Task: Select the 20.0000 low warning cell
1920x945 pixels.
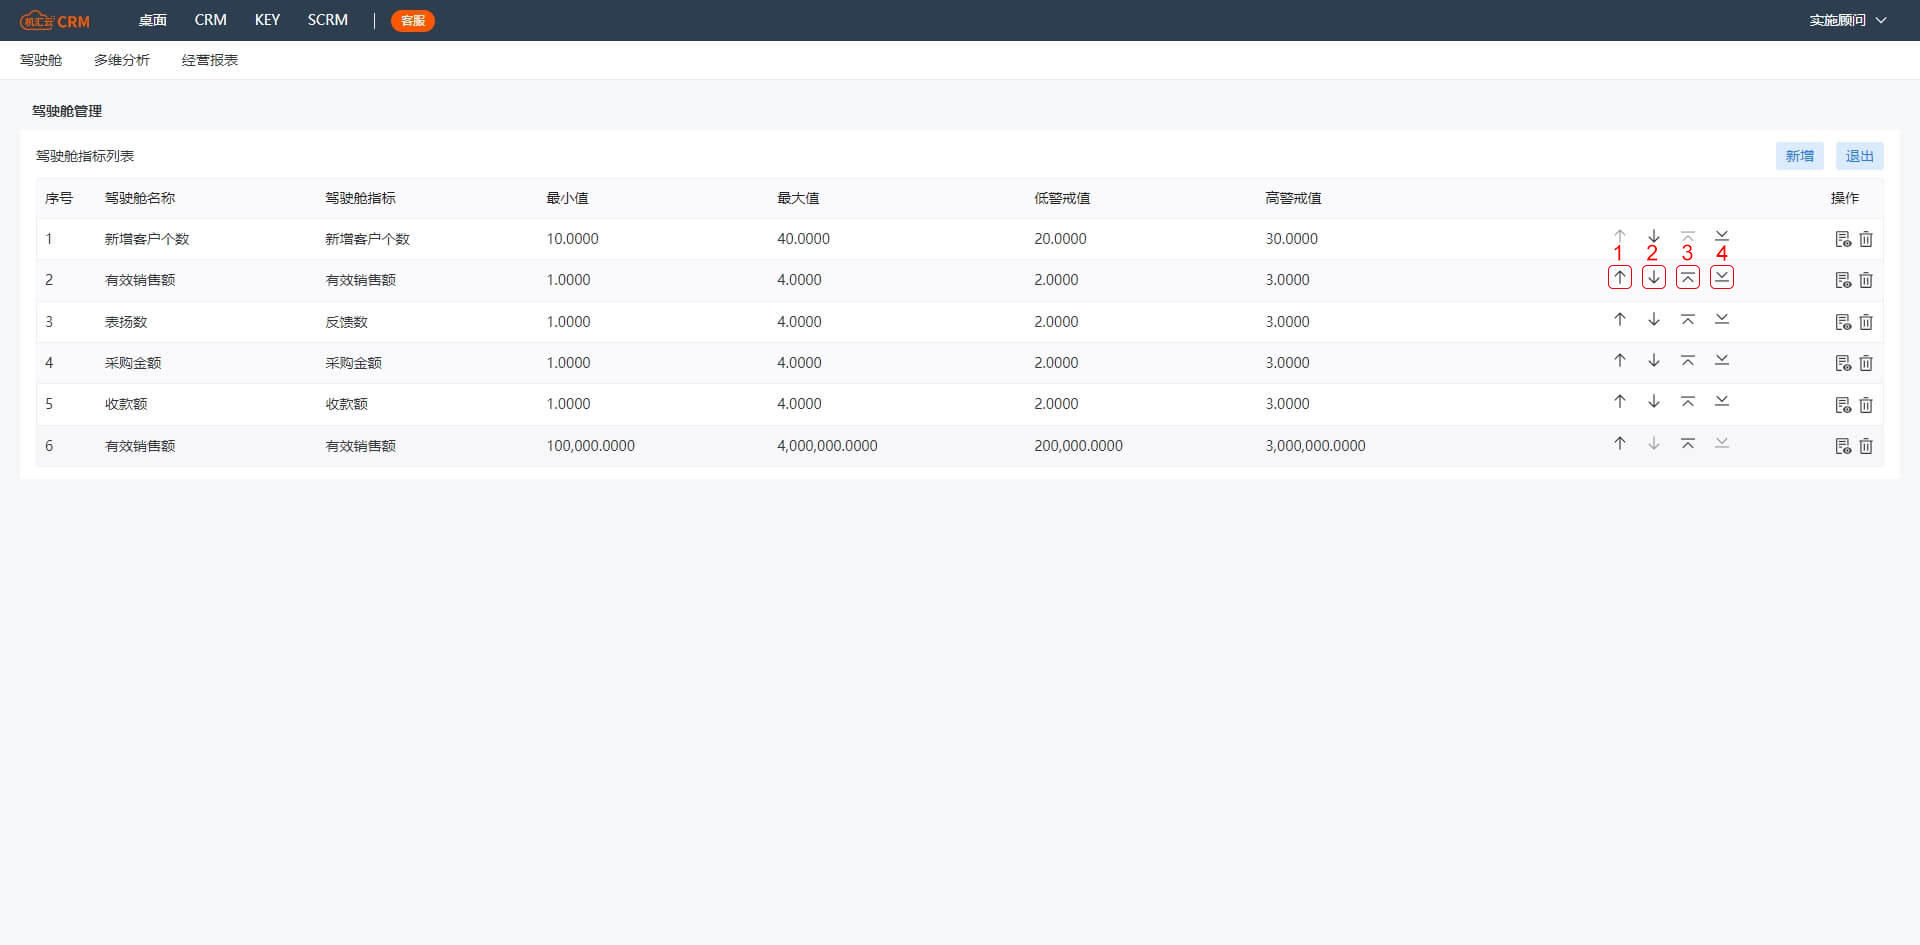Action: (x=1061, y=239)
